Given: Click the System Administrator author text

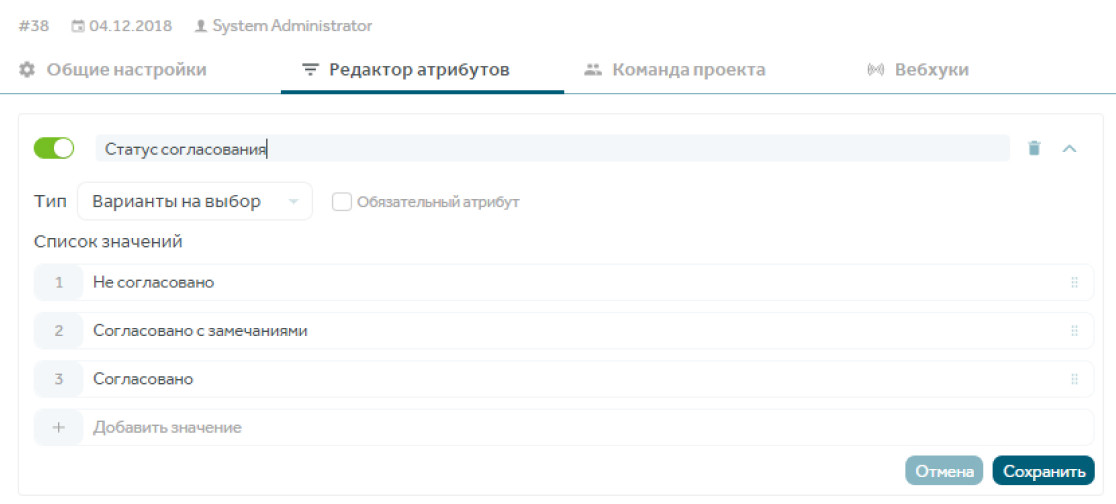Looking at the screenshot, I should [292, 26].
